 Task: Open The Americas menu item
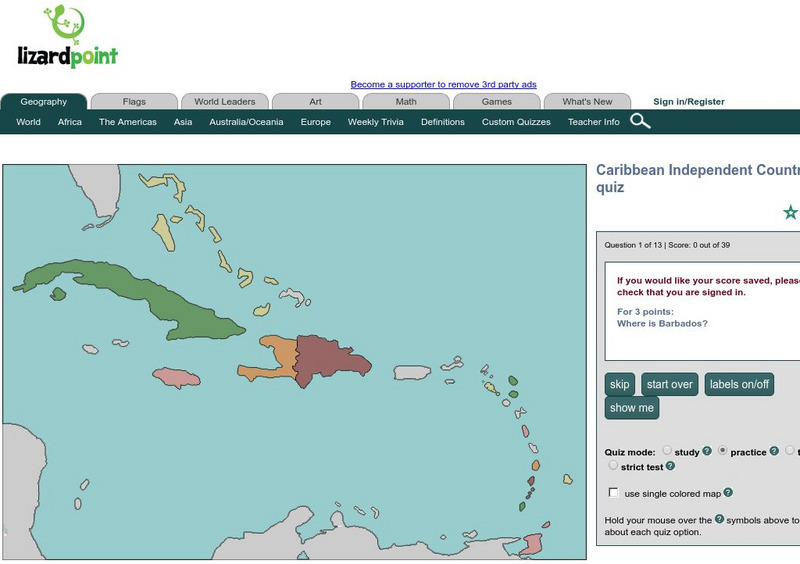pyautogui.click(x=128, y=122)
